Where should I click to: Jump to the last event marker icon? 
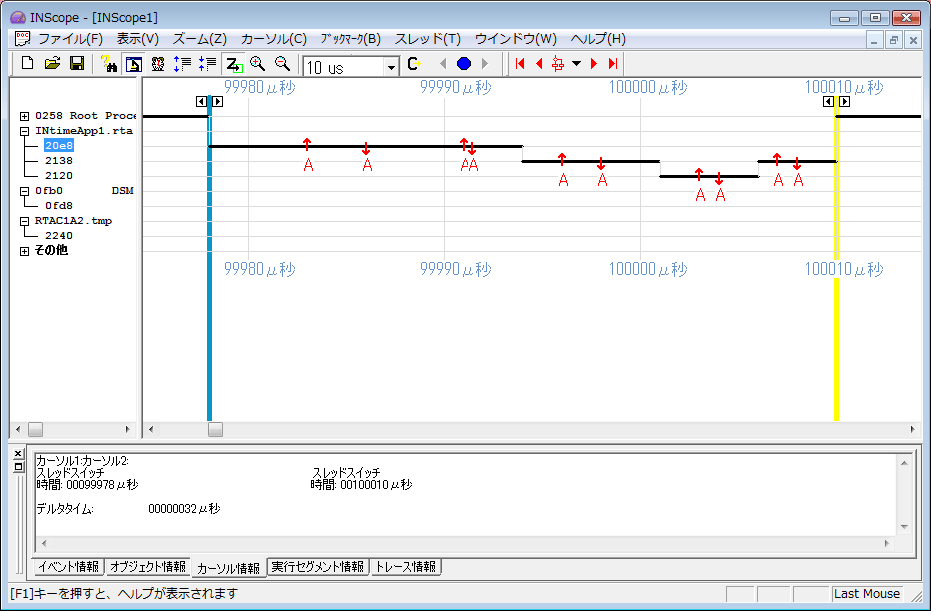tap(611, 63)
